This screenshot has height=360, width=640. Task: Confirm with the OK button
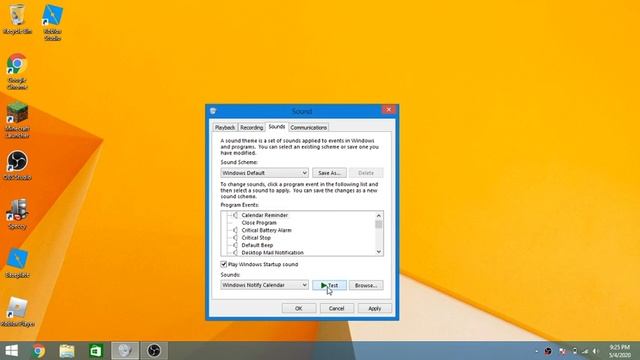[x=299, y=308]
